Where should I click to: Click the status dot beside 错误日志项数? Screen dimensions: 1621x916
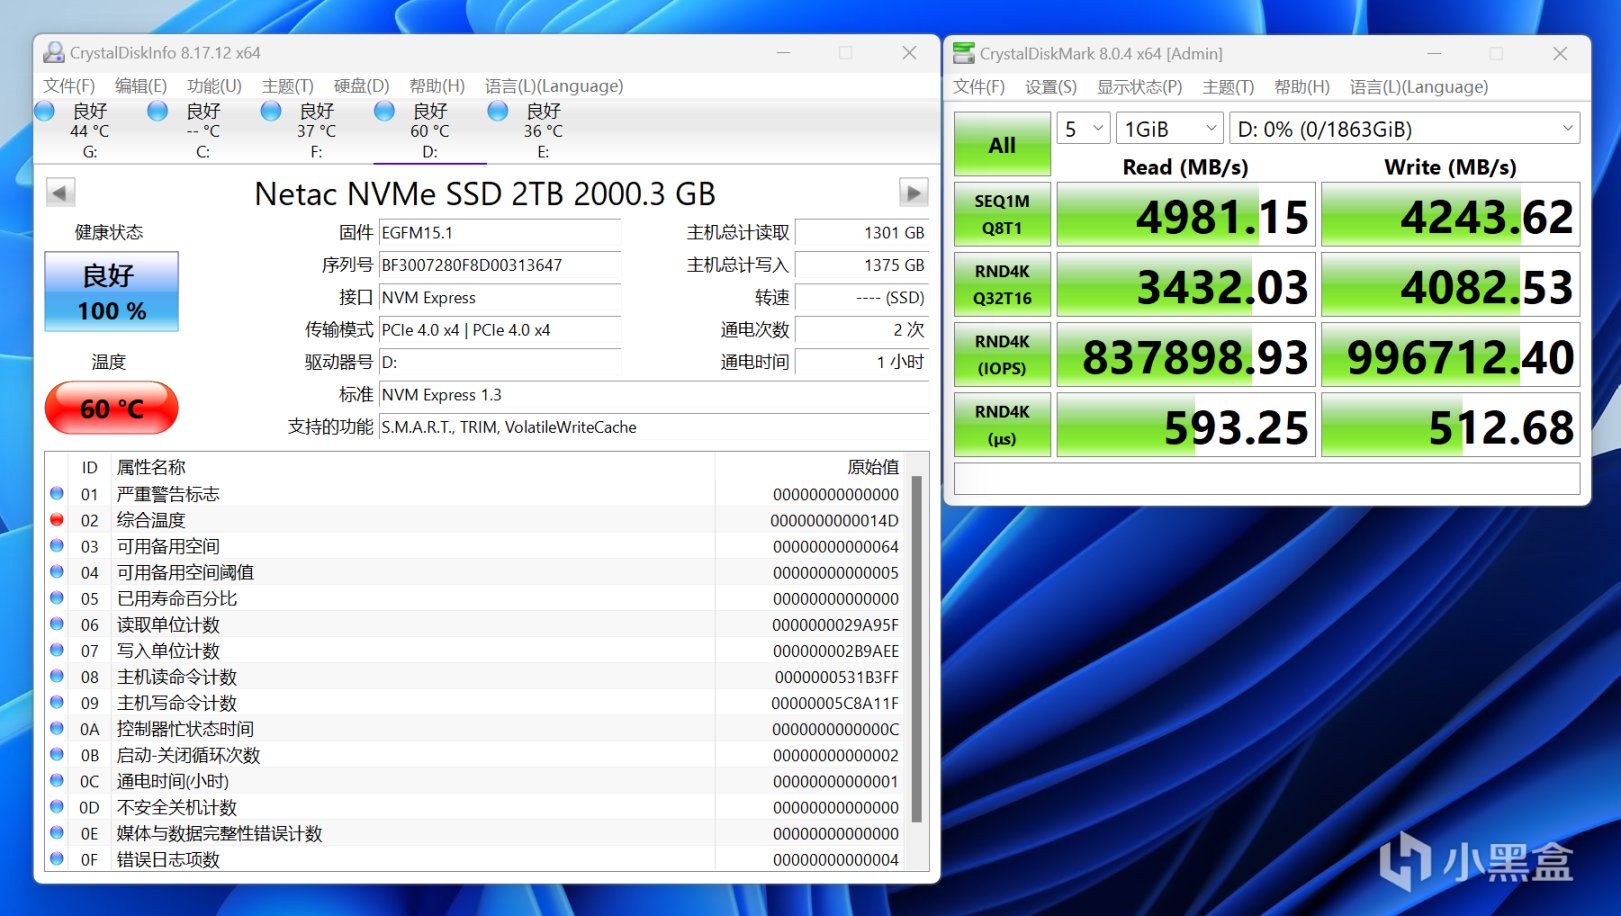click(57, 859)
